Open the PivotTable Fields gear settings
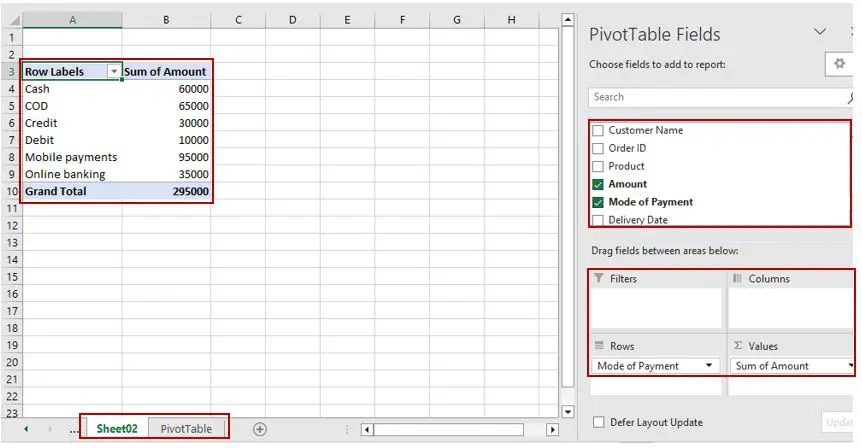 (839, 64)
